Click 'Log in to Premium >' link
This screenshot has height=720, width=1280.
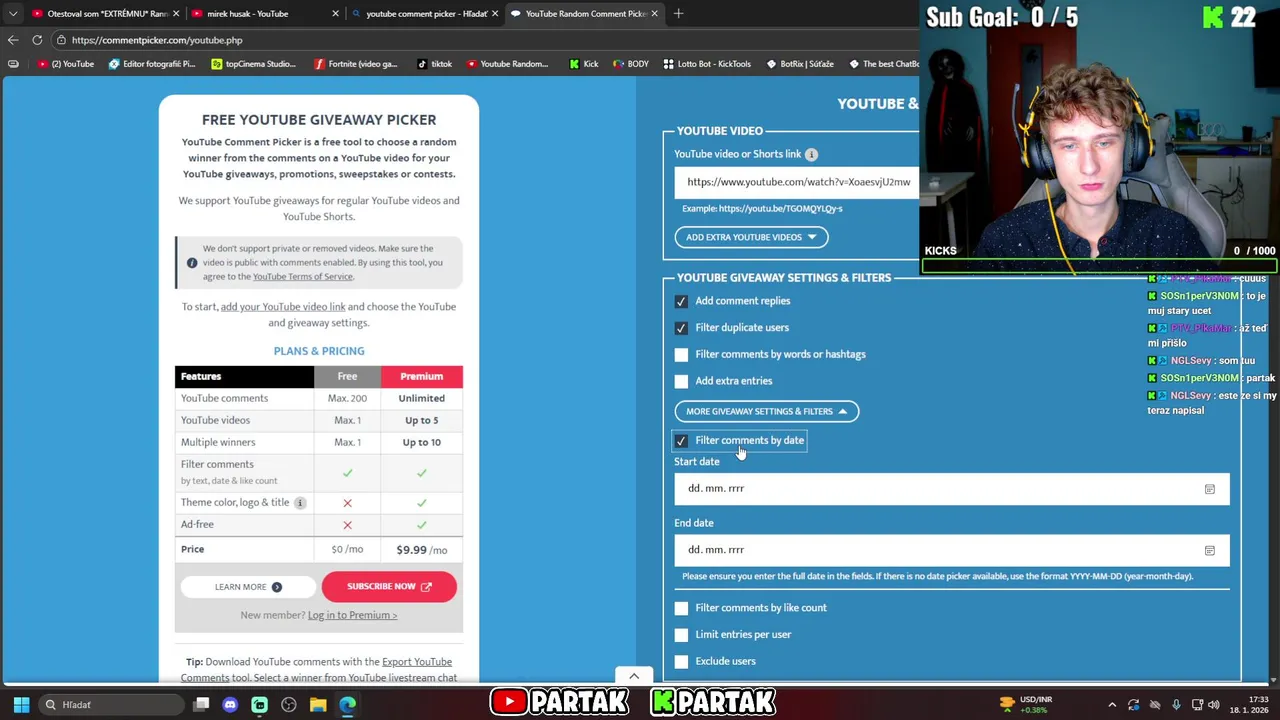coord(352,615)
